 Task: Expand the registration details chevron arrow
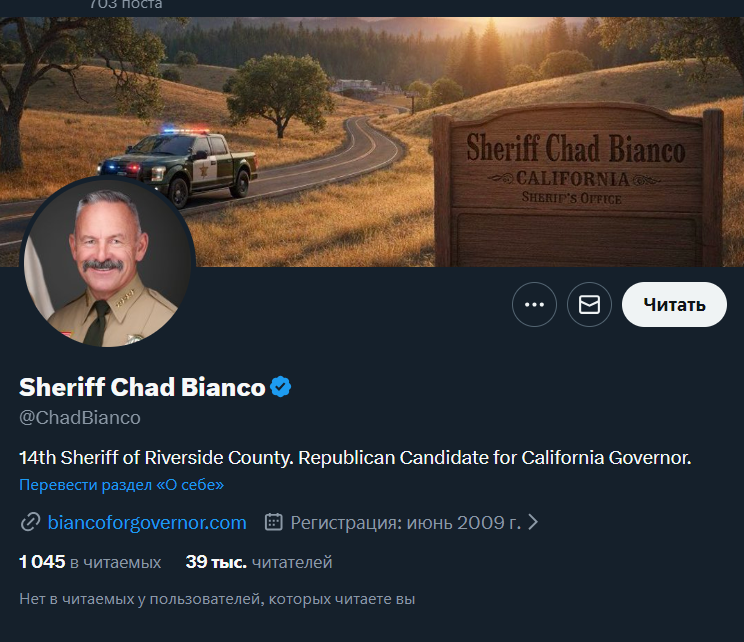[533, 522]
